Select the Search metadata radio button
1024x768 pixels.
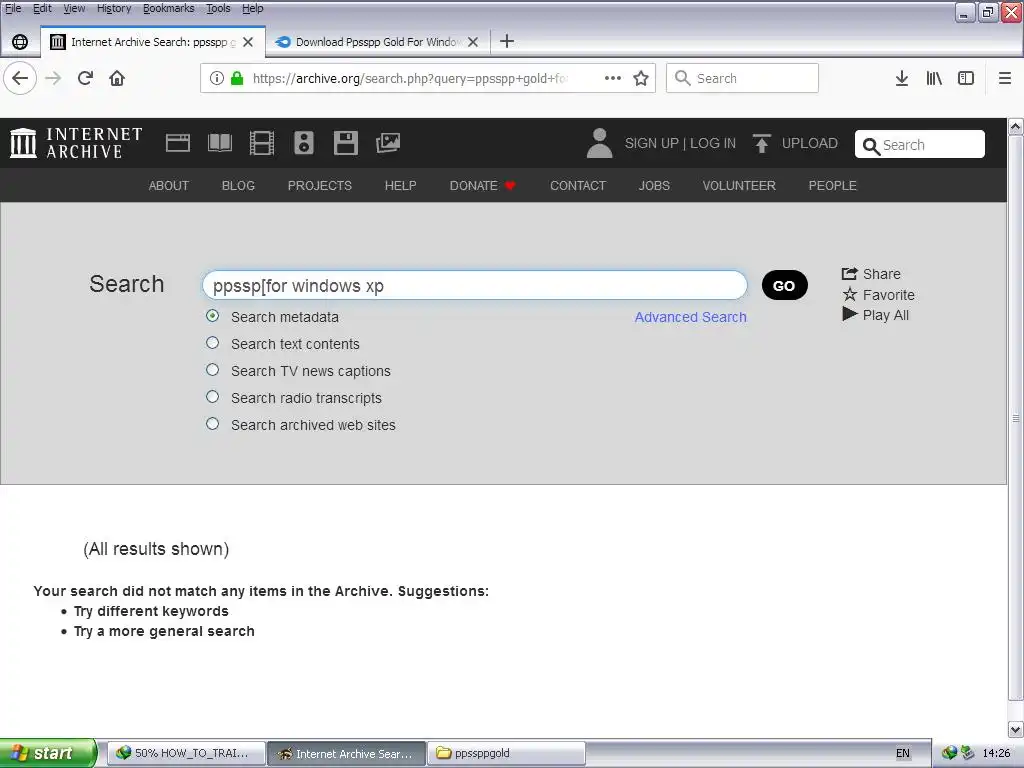click(x=212, y=316)
